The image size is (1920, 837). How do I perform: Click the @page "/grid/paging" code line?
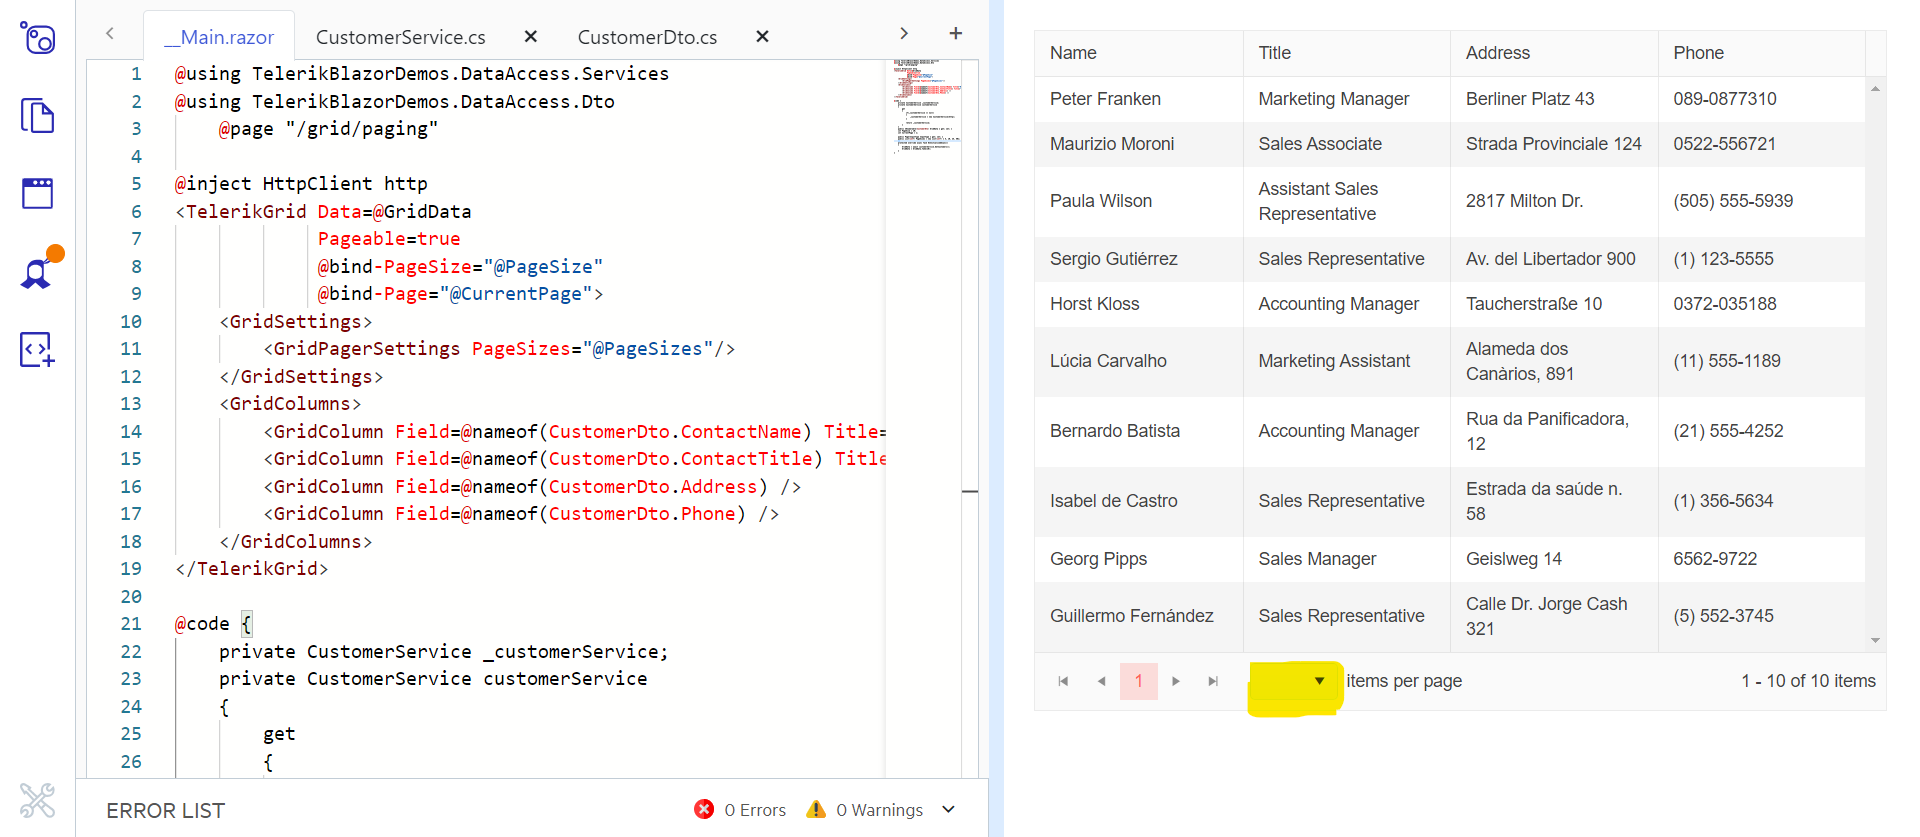pyautogui.click(x=328, y=129)
